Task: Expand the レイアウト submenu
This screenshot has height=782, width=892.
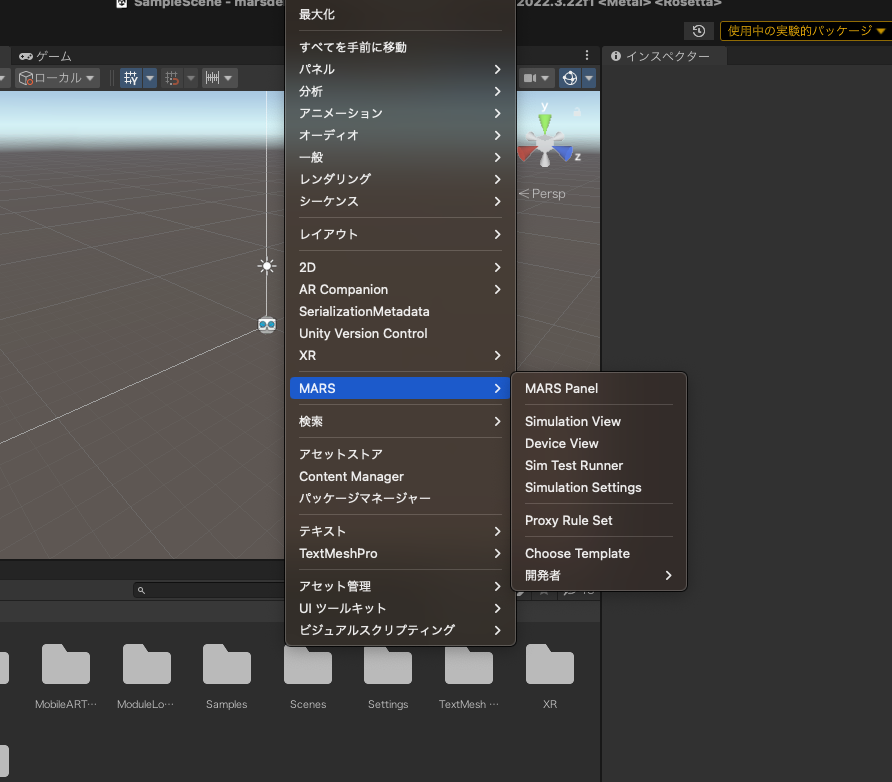Action: tap(400, 234)
